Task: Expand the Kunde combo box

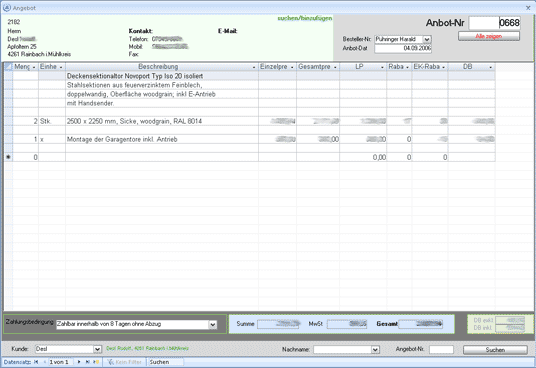Action: click(97, 349)
